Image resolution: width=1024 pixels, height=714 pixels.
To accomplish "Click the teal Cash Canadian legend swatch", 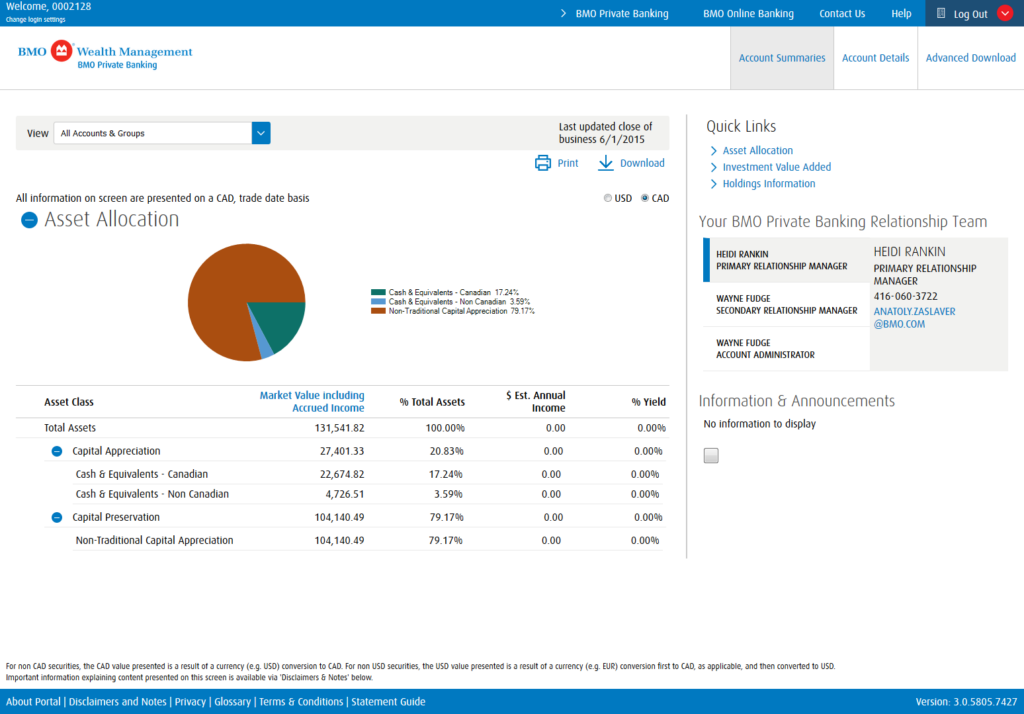I will (x=378, y=293).
